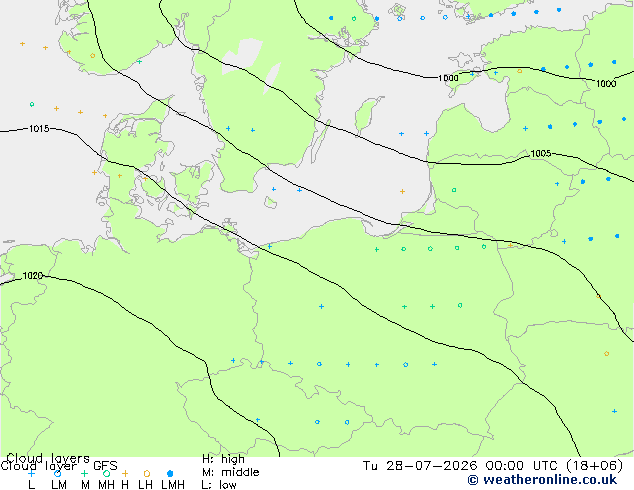Click the 'H: high' legend explanation
This screenshot has width=634, height=490.
pos(223,459)
